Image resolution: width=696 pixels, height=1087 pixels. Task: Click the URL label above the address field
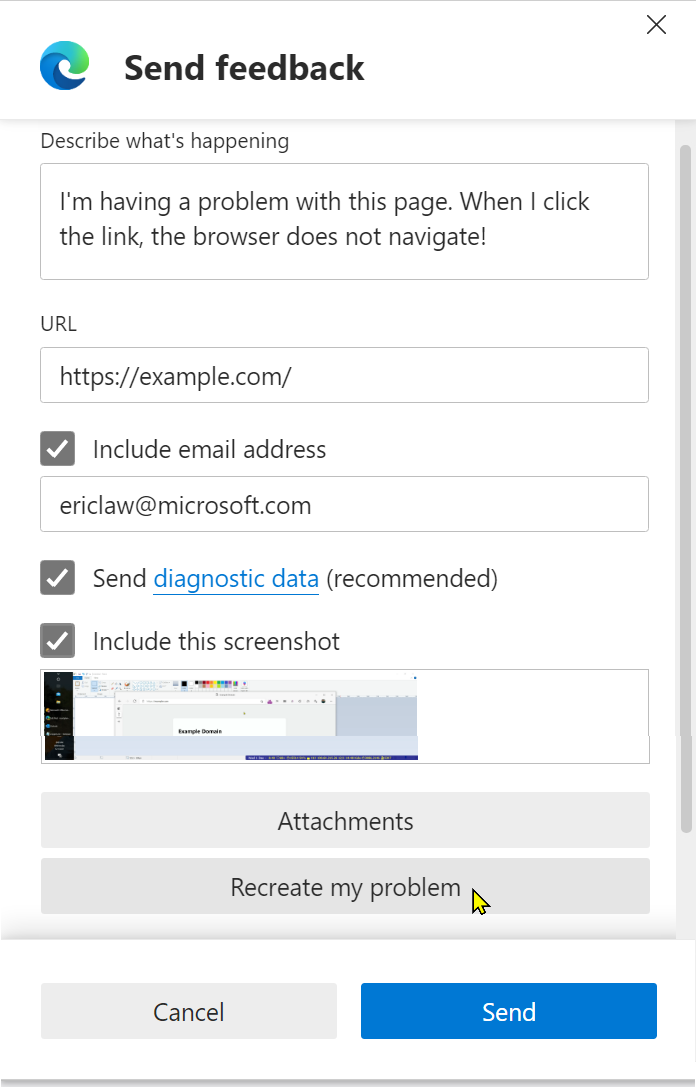point(58,324)
